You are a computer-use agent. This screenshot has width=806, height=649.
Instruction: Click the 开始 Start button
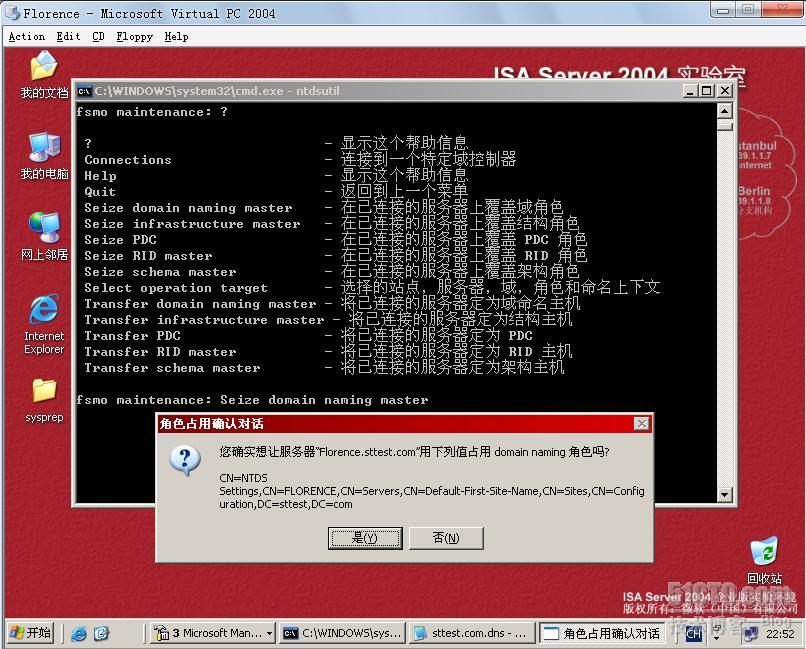[30, 633]
